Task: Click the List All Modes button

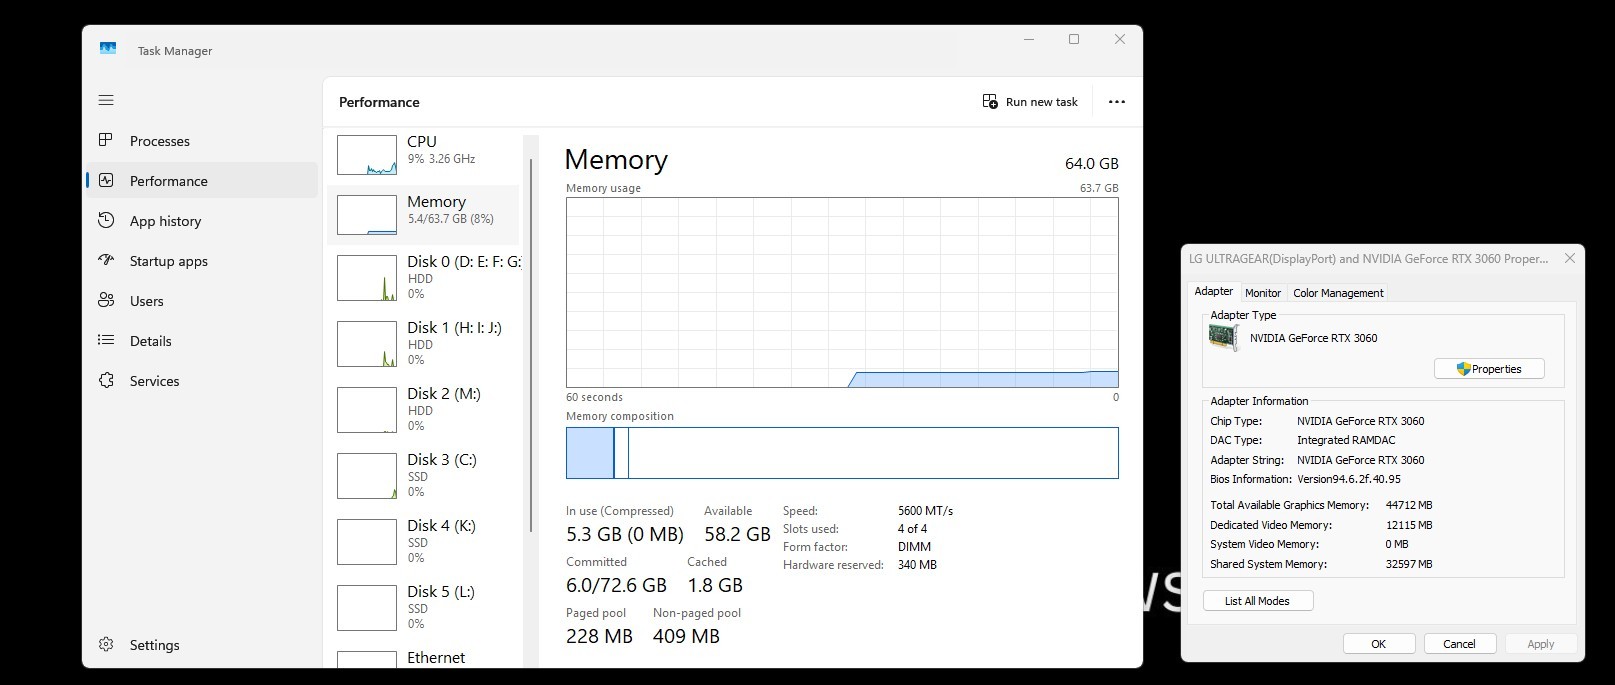Action: click(1258, 601)
